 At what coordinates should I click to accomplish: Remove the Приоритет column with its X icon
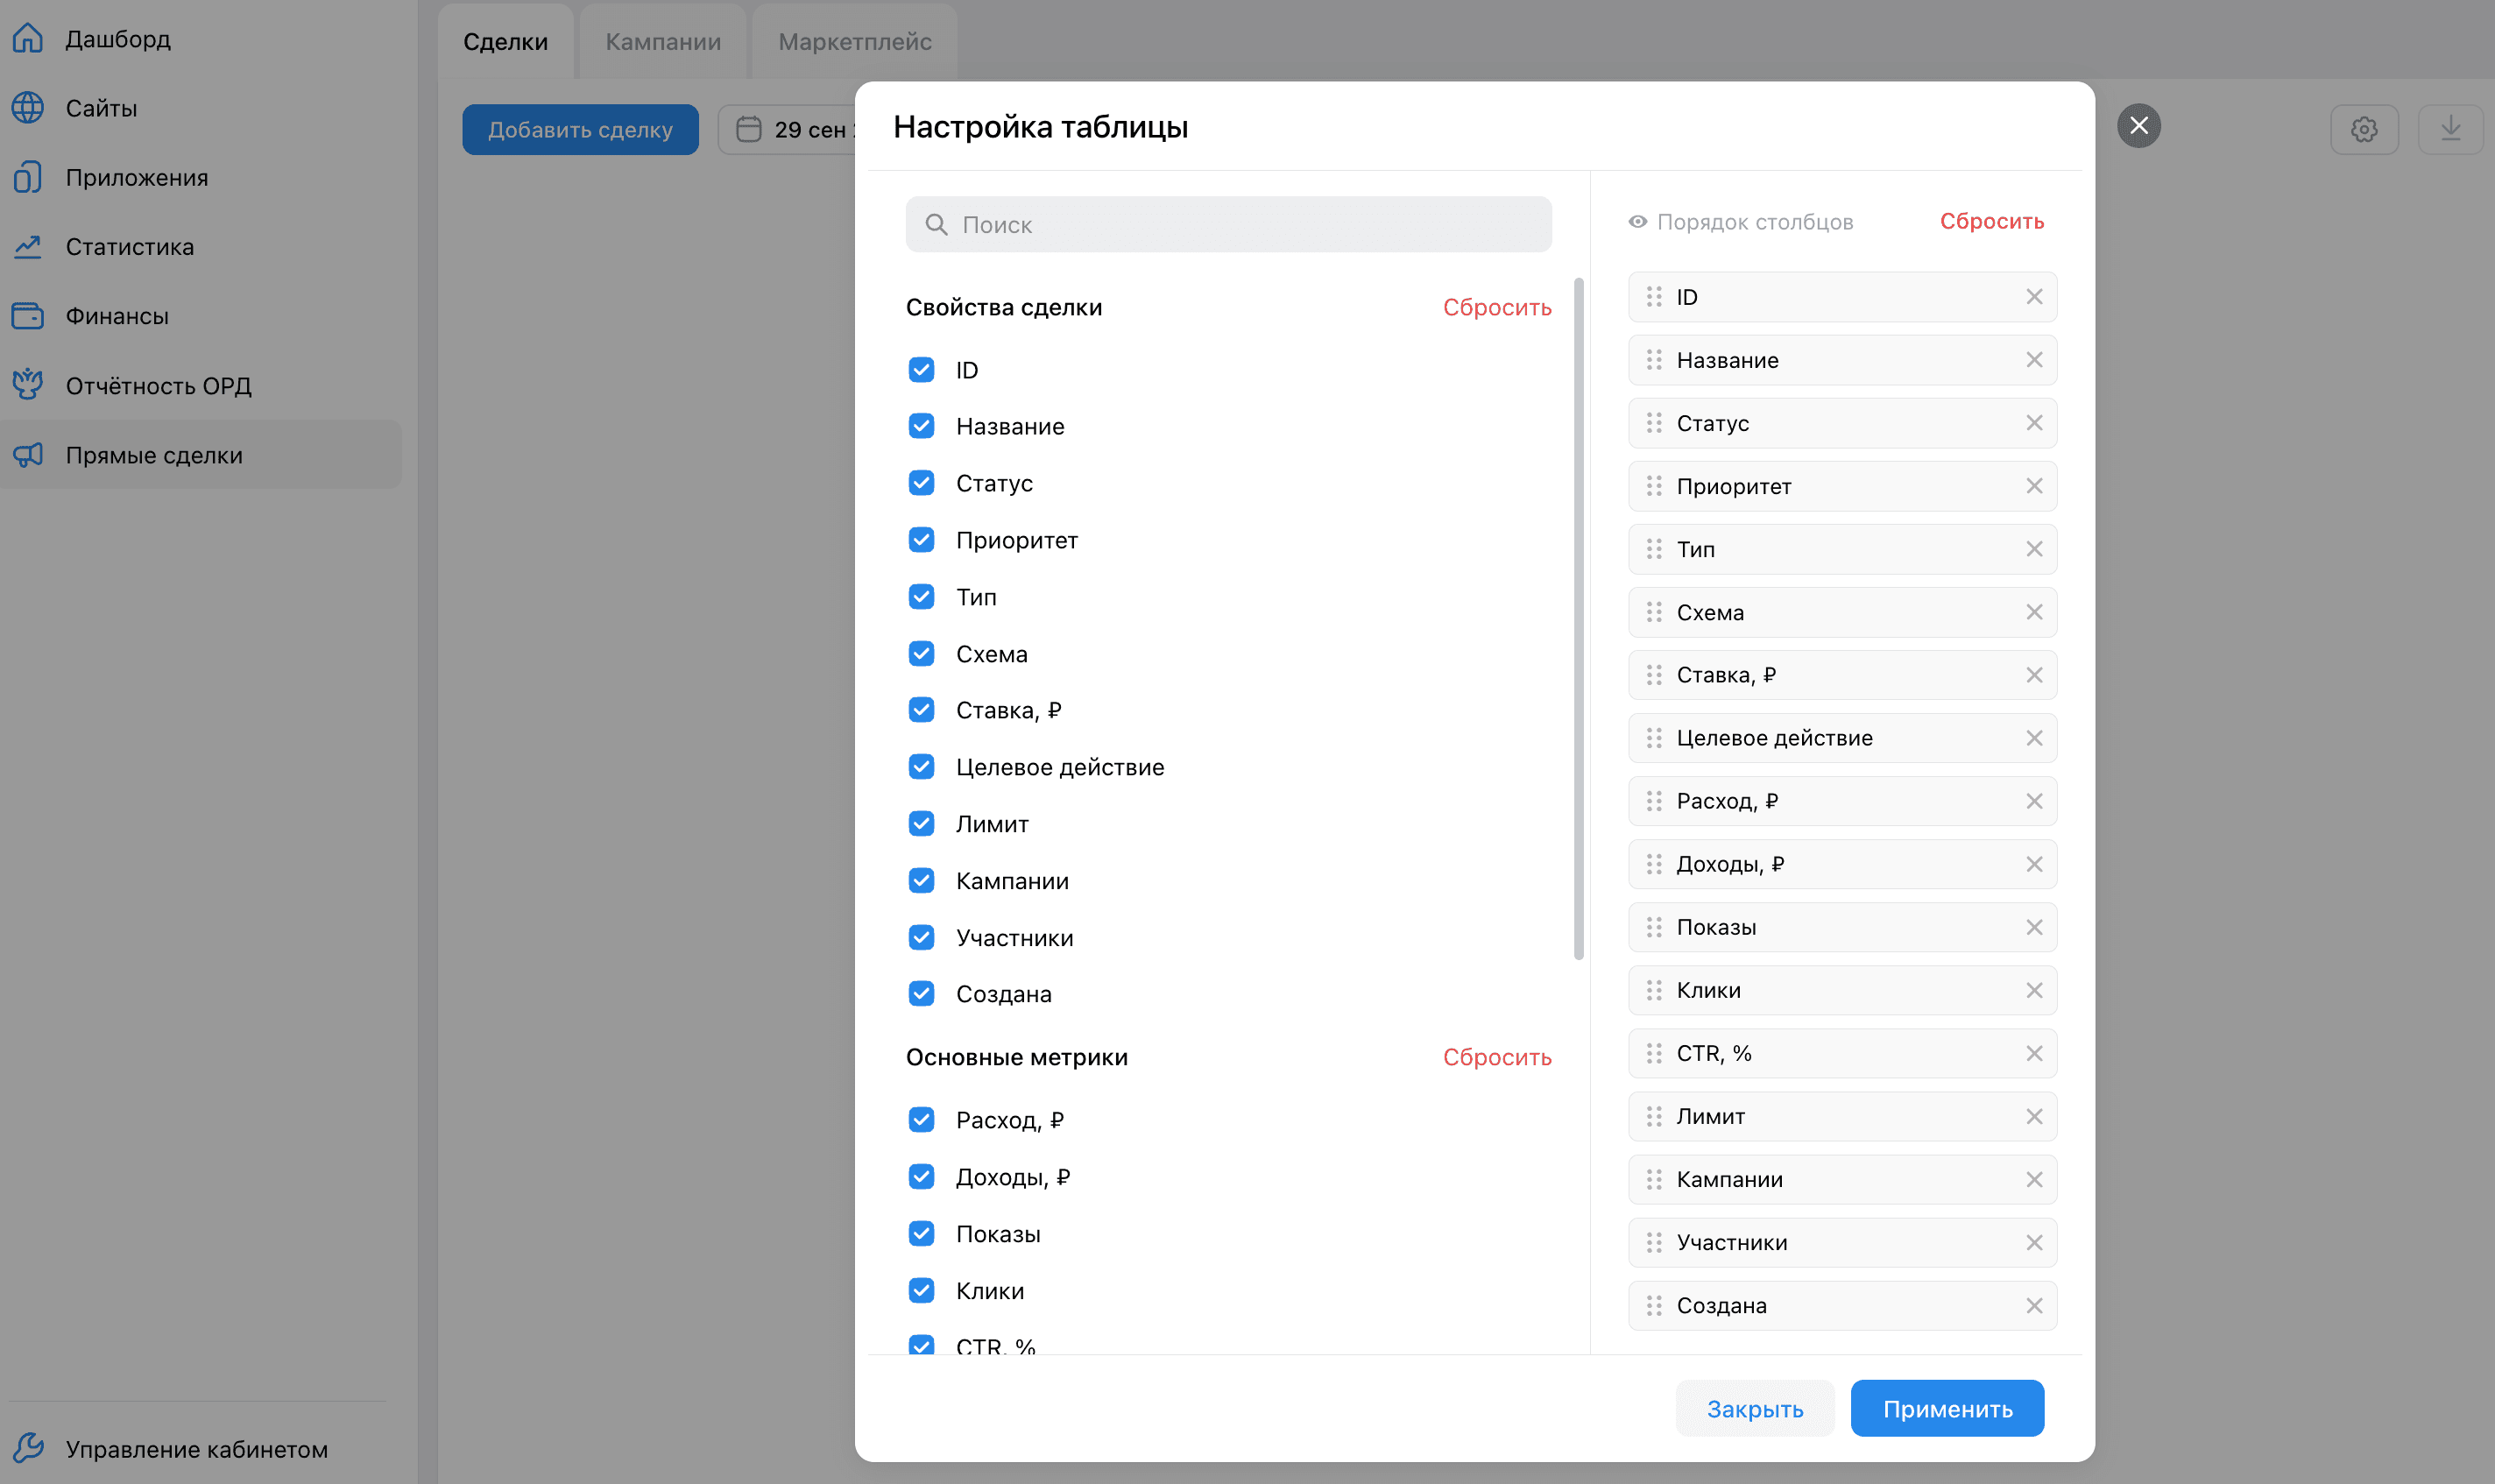2034,486
